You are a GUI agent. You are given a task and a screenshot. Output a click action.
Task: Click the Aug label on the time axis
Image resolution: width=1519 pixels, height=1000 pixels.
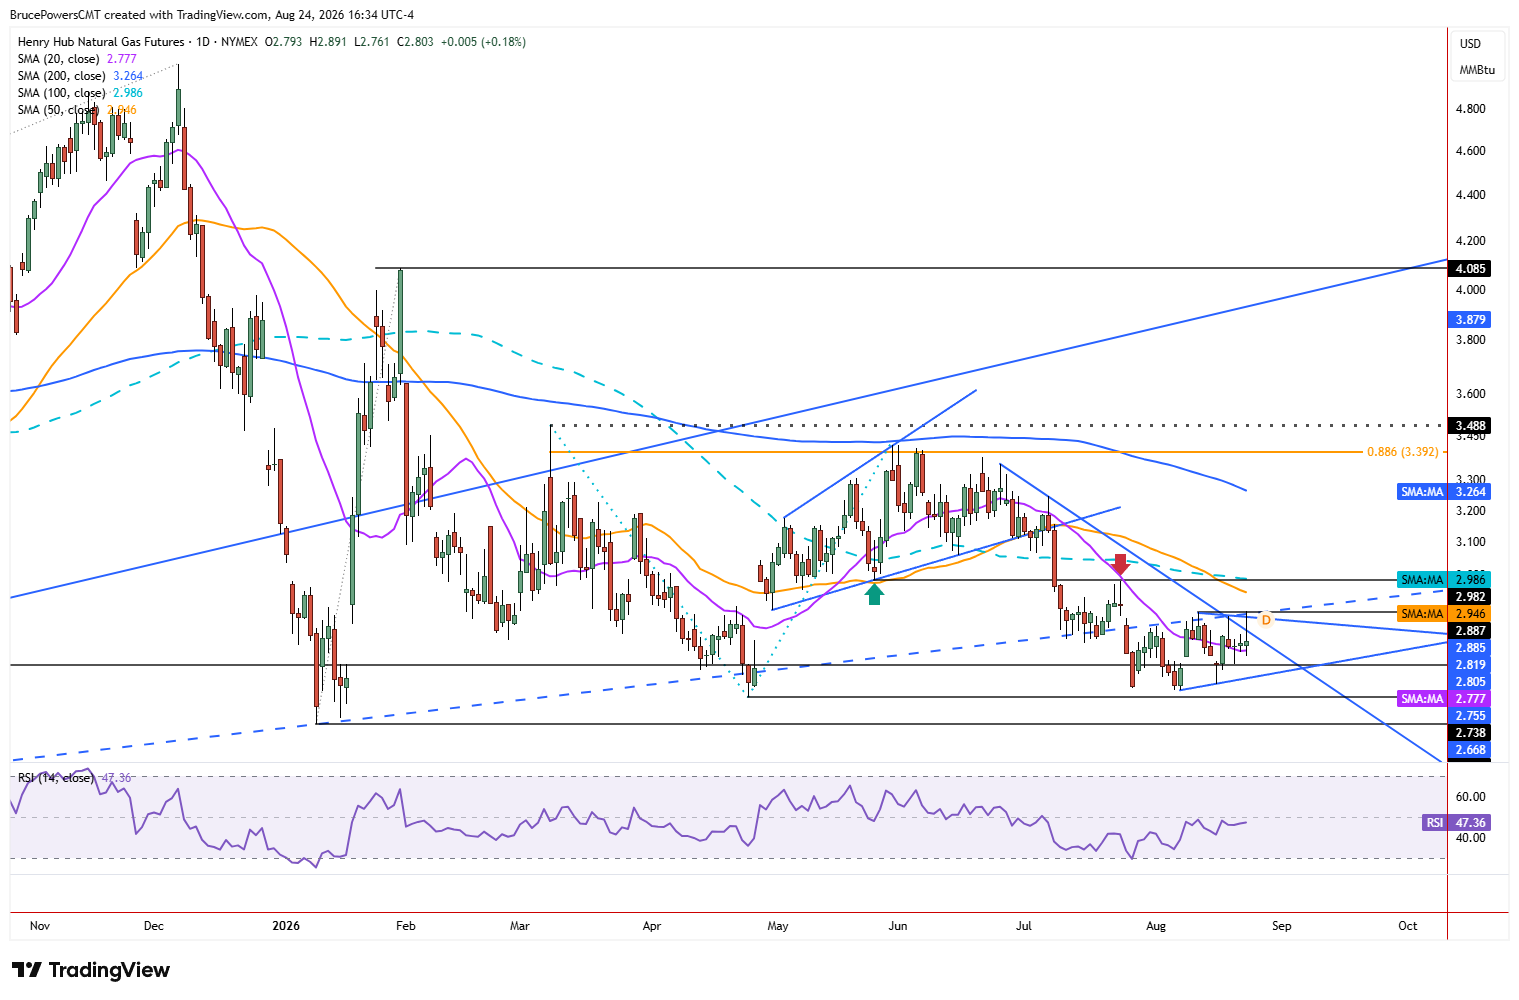[x=1156, y=926]
